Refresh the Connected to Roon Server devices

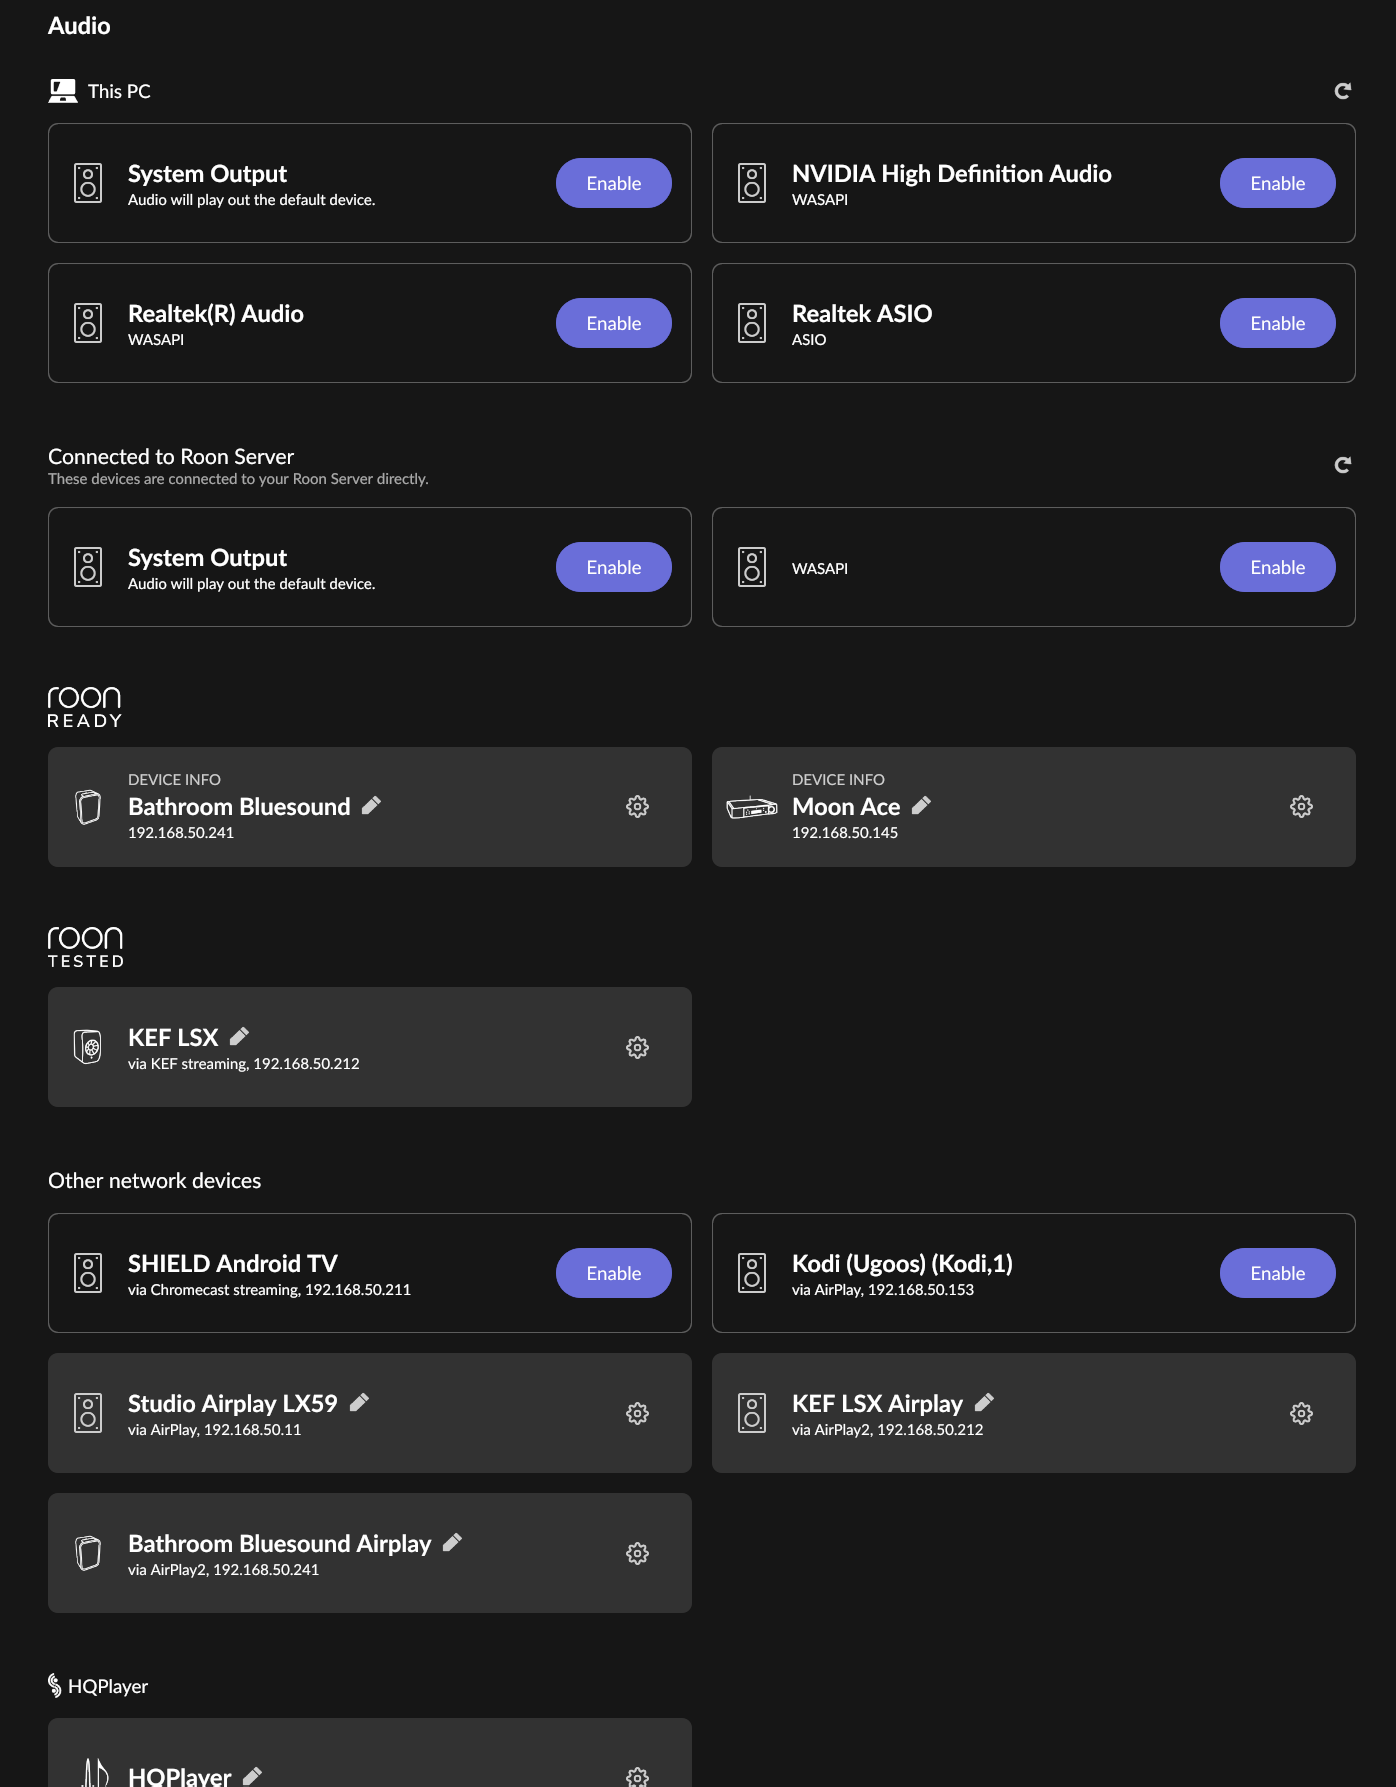click(x=1343, y=465)
